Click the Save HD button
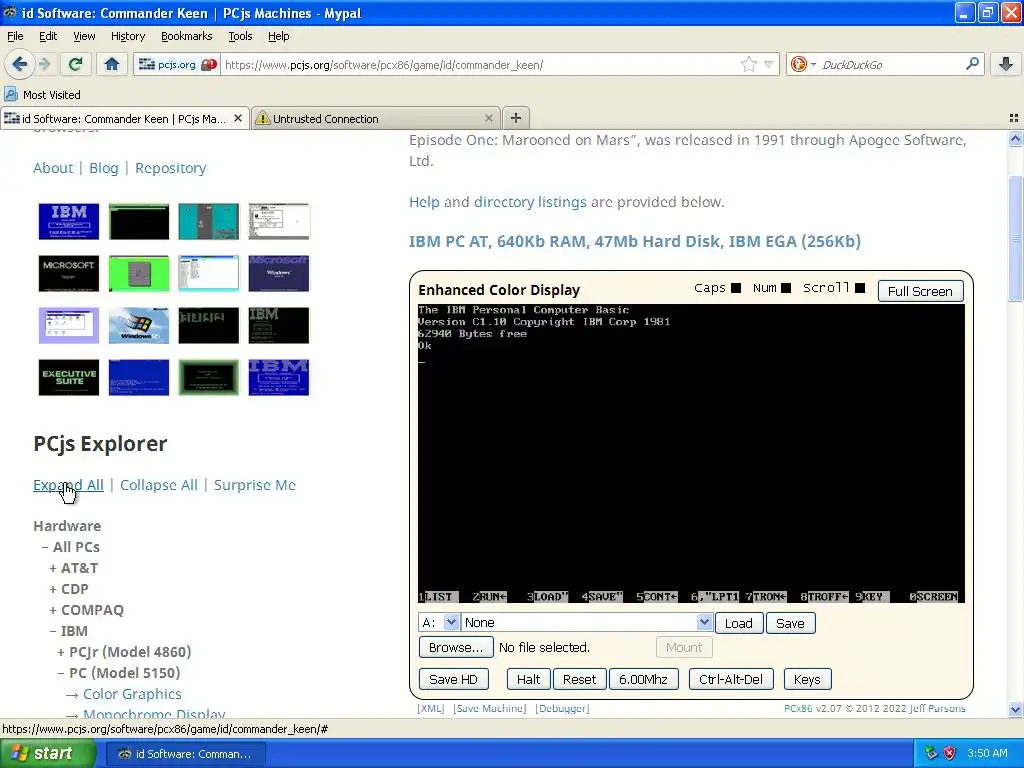Viewport: 1024px width, 768px height. pos(453,679)
